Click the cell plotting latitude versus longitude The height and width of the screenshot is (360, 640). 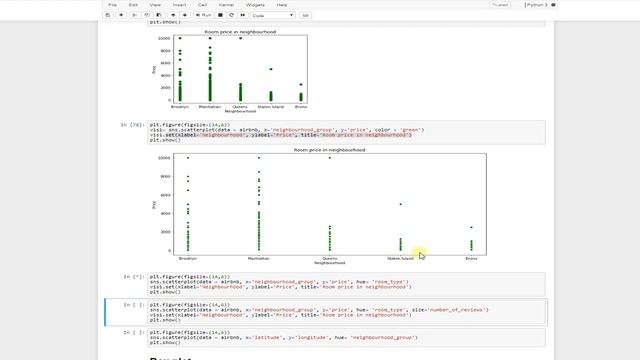346,338
